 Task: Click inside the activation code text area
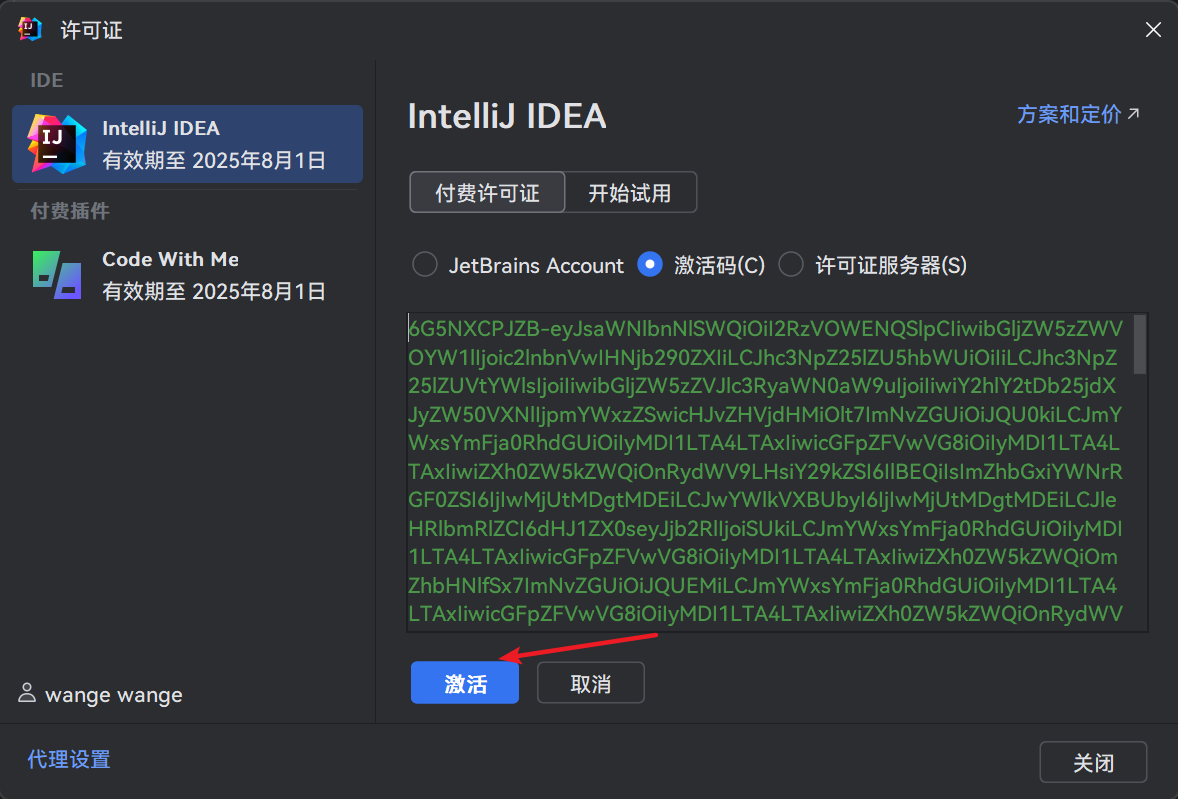point(765,471)
